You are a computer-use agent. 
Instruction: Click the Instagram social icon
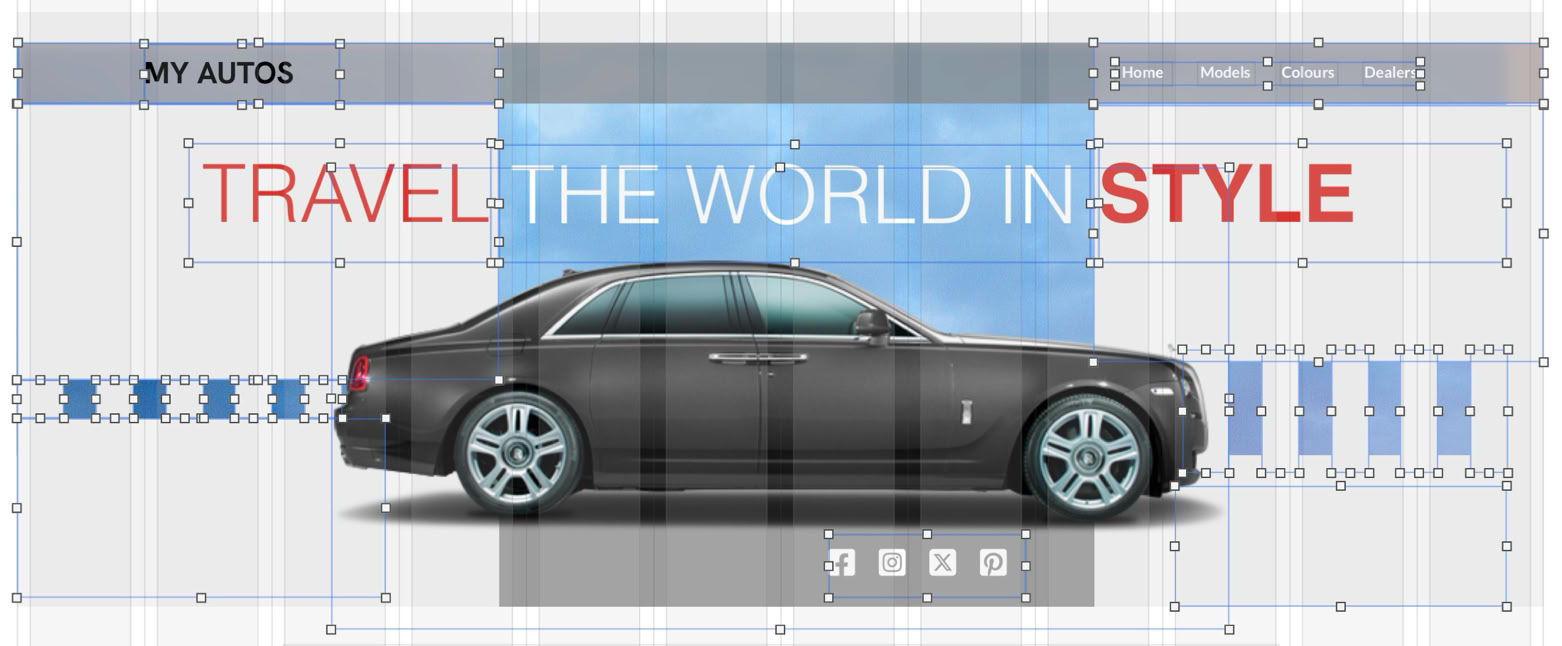[x=892, y=563]
